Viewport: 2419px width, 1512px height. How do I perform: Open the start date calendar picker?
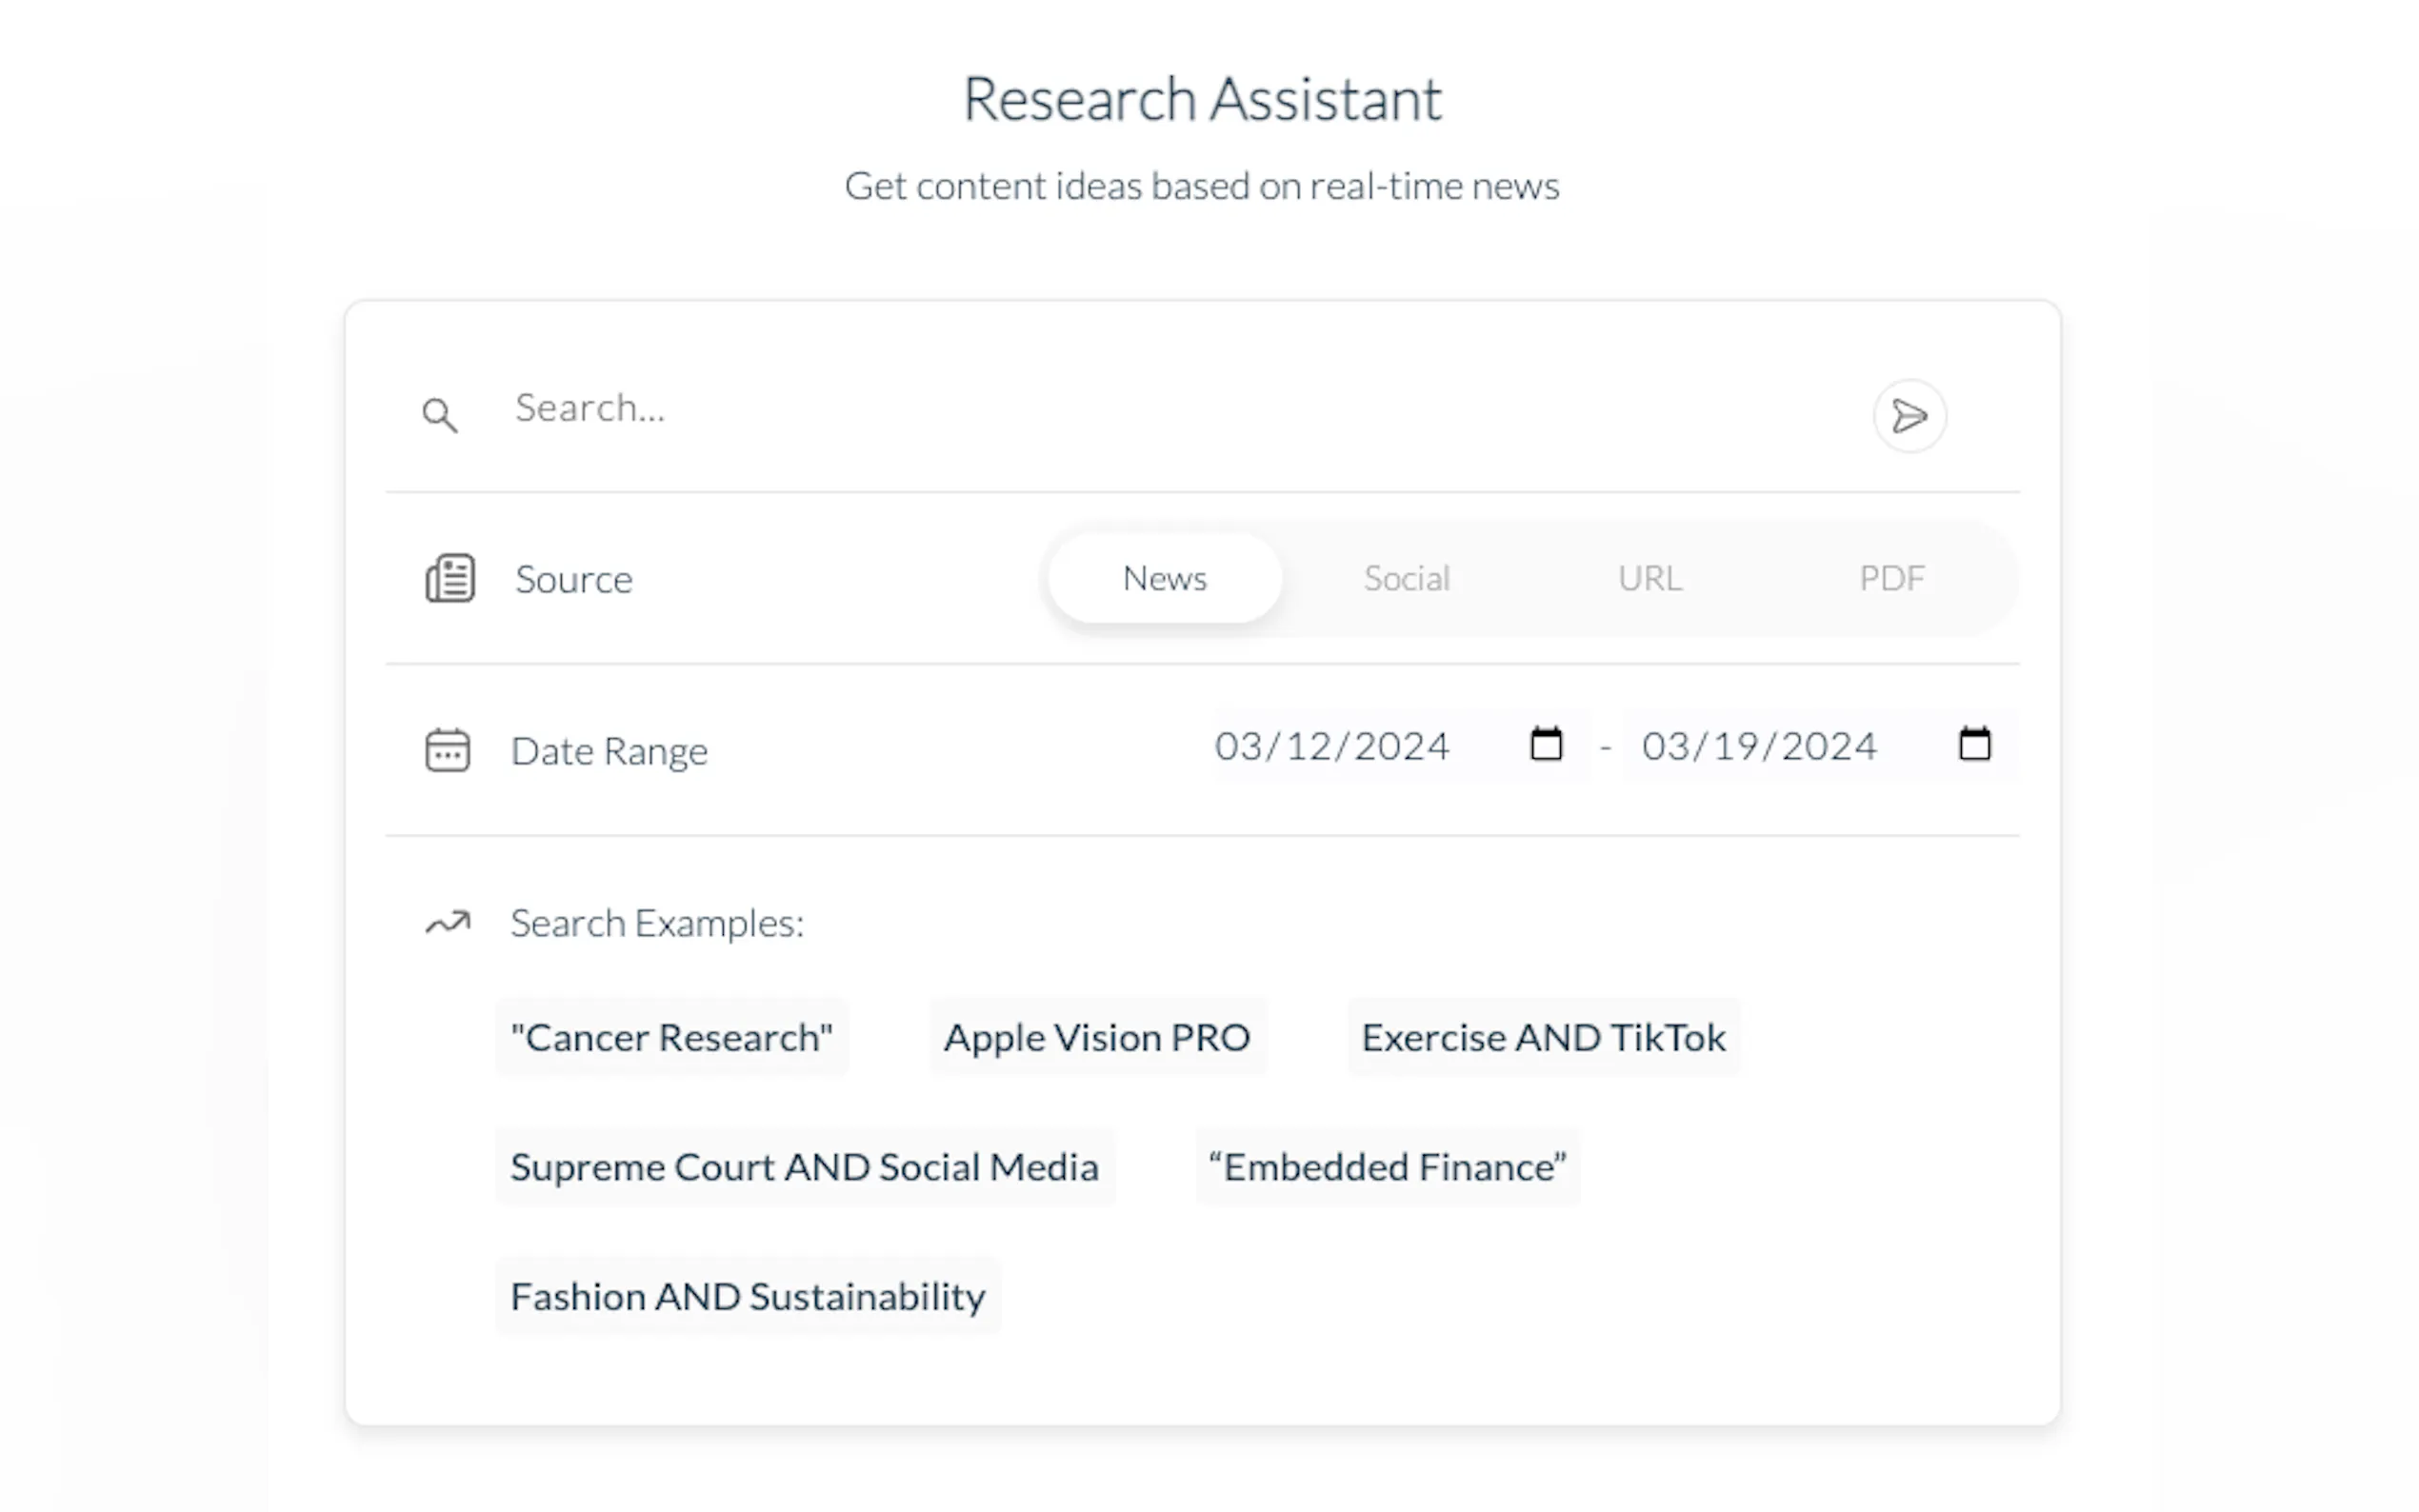[1545, 745]
